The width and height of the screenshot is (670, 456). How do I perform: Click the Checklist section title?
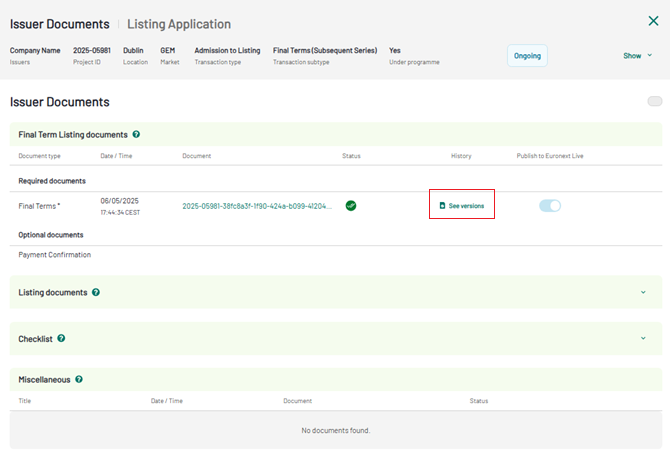click(35, 338)
